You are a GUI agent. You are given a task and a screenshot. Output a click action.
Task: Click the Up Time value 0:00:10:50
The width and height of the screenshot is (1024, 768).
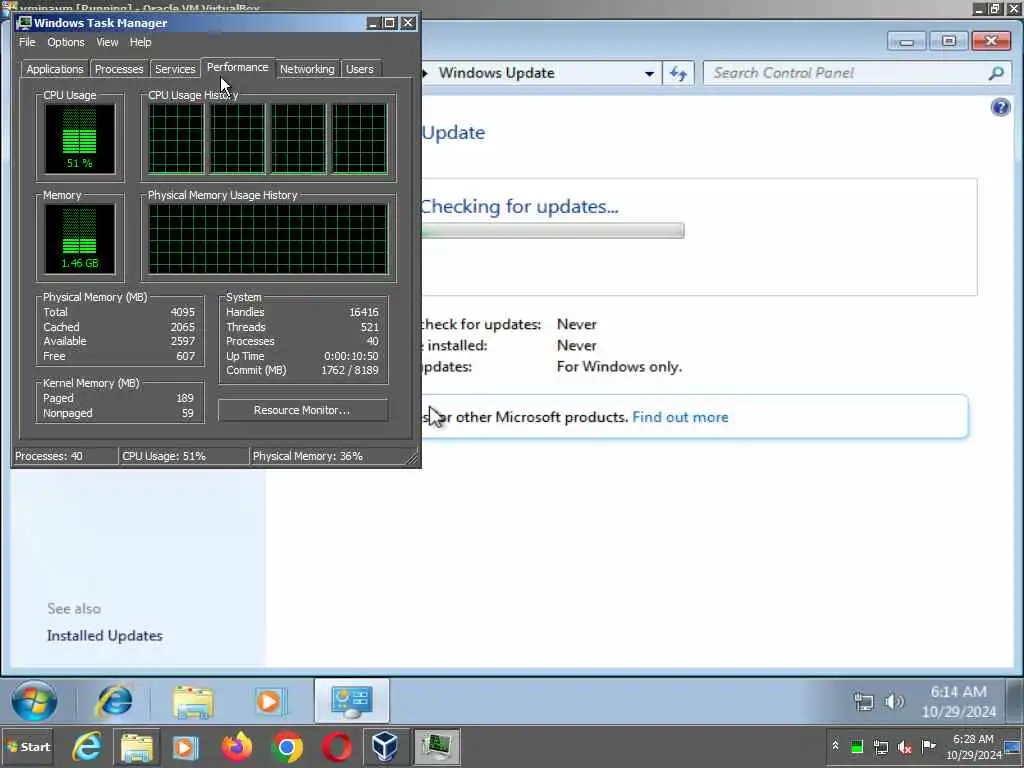point(351,356)
